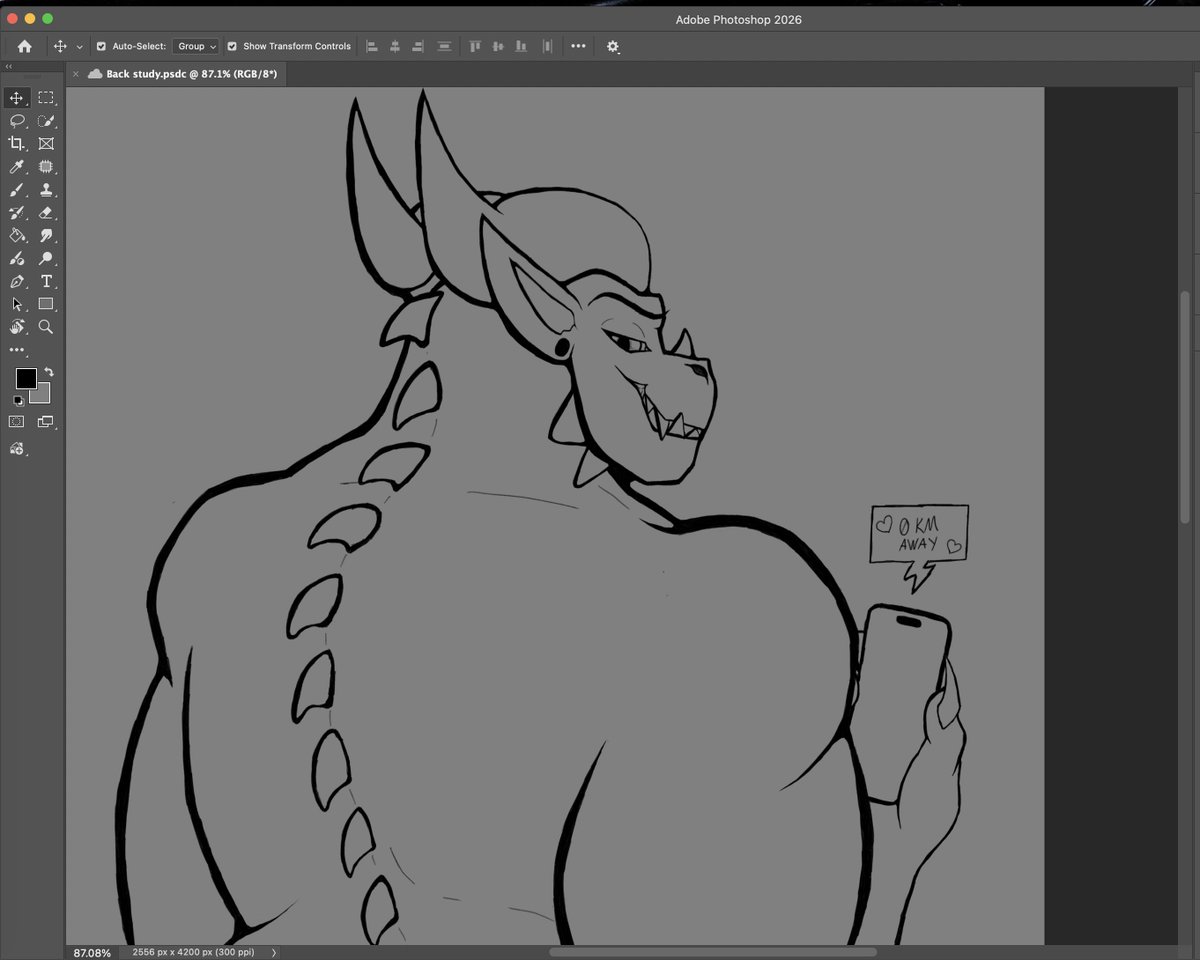Select the Clone Stamp tool
This screenshot has width=1200, height=960.
click(46, 190)
